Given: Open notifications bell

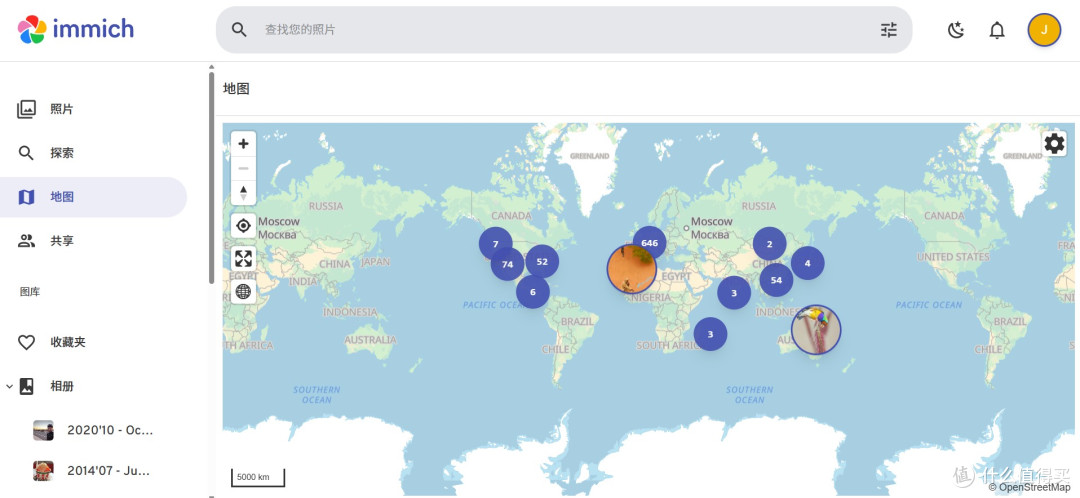Looking at the screenshot, I should (x=997, y=30).
